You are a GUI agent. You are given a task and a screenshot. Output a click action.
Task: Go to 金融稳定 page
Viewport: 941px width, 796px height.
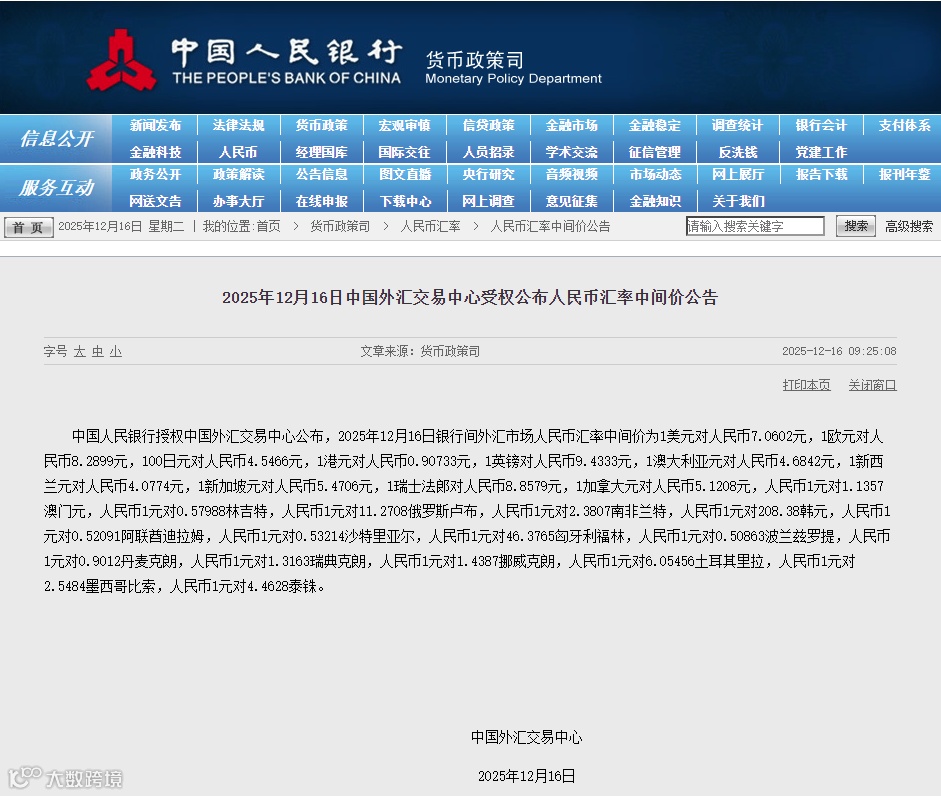tap(655, 125)
